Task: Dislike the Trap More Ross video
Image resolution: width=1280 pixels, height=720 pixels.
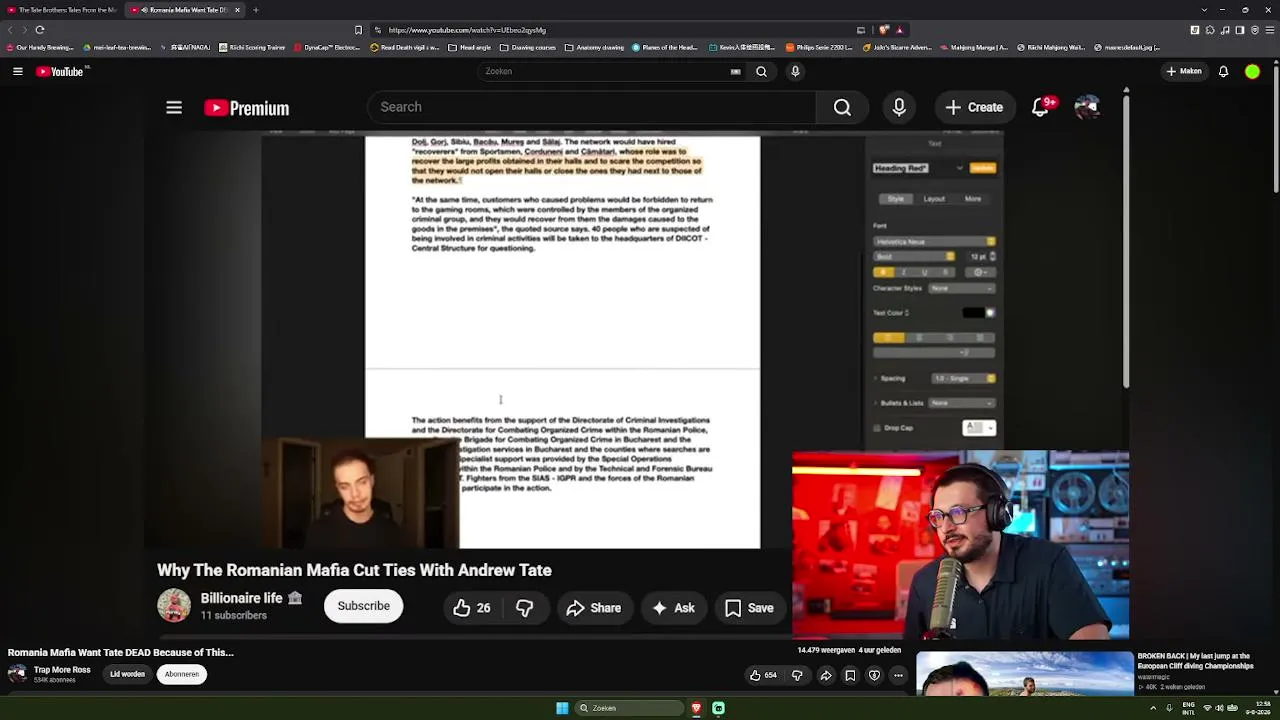Action: tap(797, 676)
